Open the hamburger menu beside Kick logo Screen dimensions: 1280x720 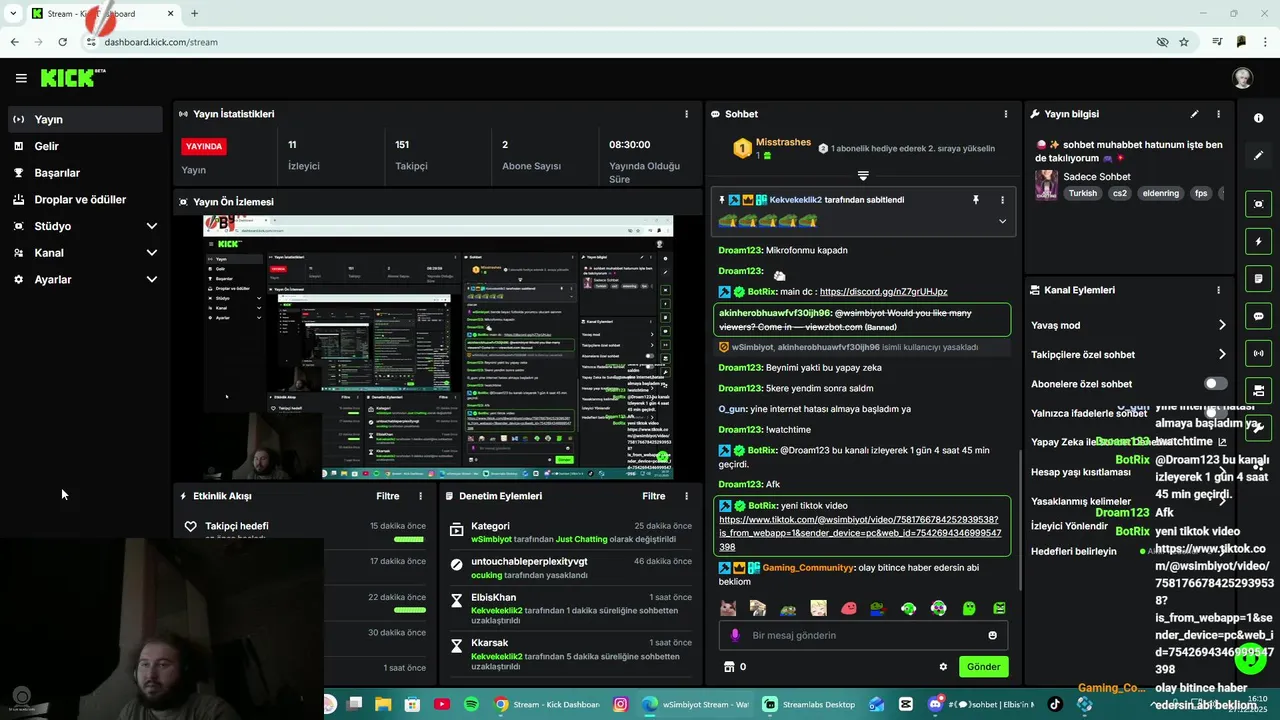tap(21, 78)
